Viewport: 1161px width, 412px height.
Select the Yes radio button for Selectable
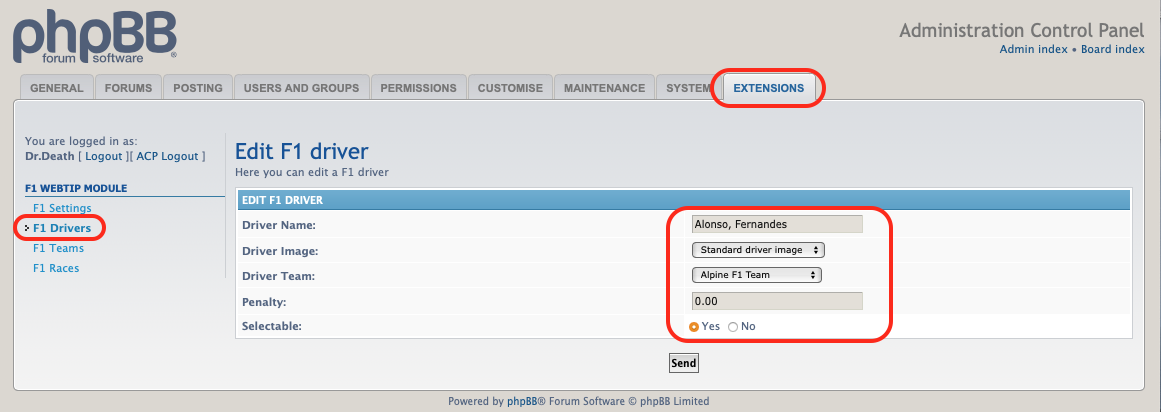[694, 327]
